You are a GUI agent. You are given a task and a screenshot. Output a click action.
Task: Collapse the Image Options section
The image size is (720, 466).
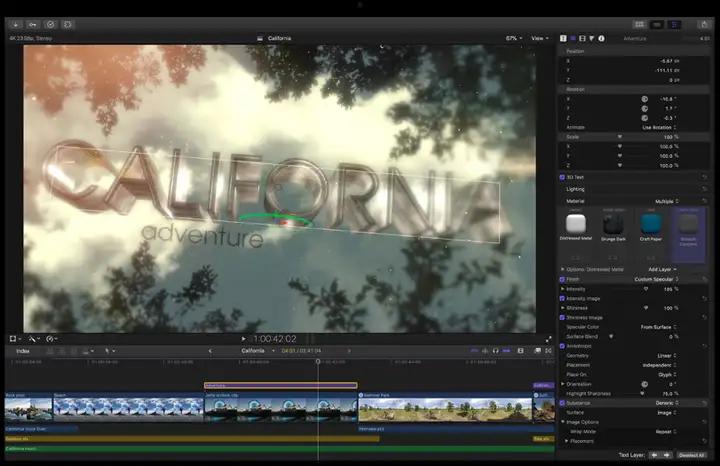[562, 422]
